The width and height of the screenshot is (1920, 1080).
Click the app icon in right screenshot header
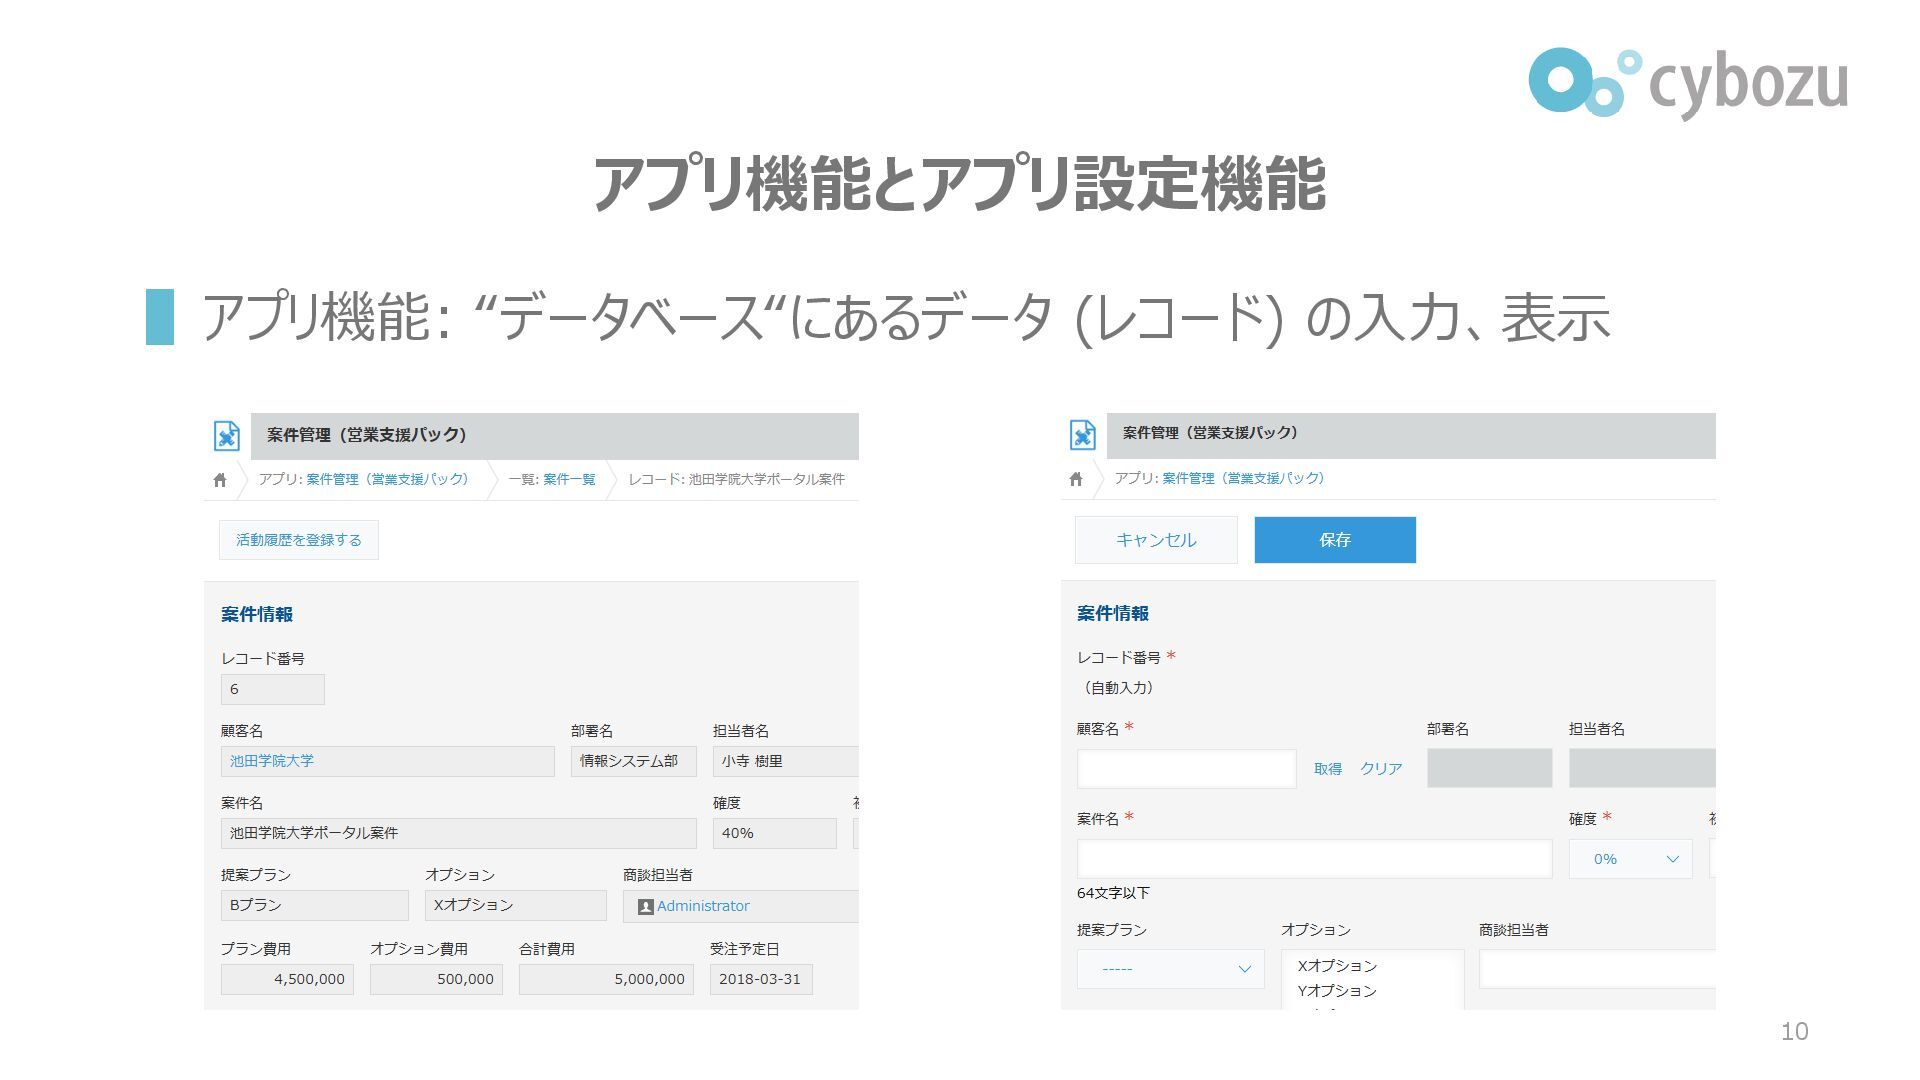tap(1083, 434)
